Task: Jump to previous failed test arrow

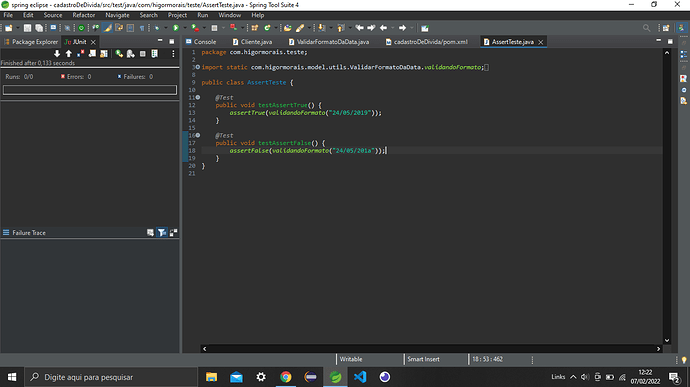Action: pos(69,54)
